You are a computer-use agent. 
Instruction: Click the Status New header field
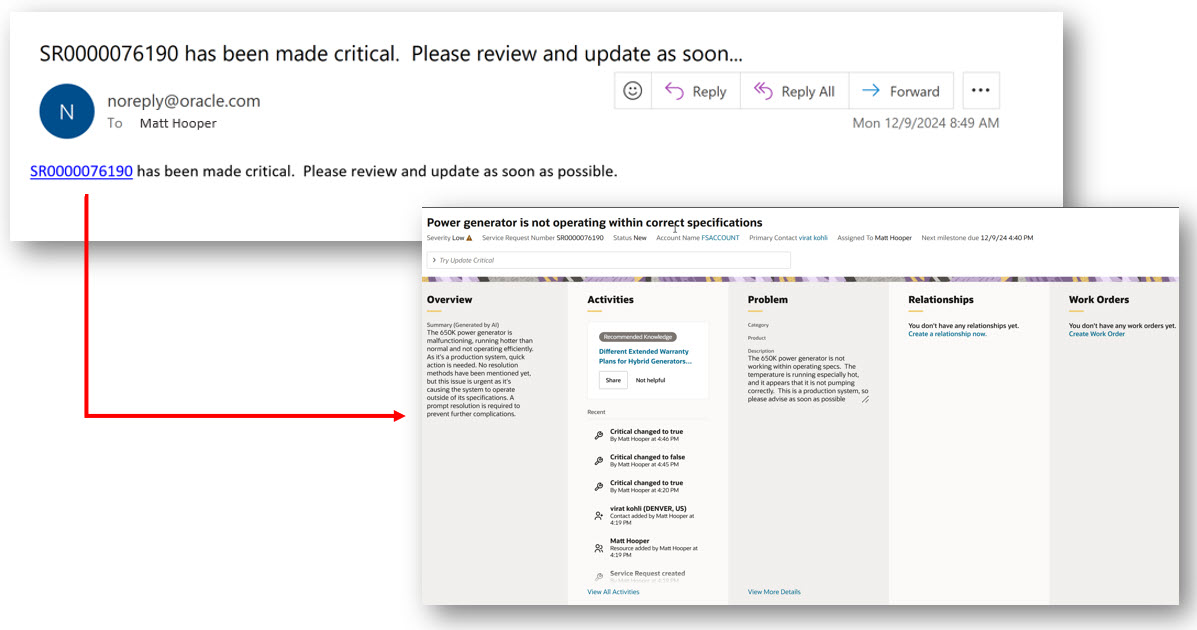click(630, 238)
